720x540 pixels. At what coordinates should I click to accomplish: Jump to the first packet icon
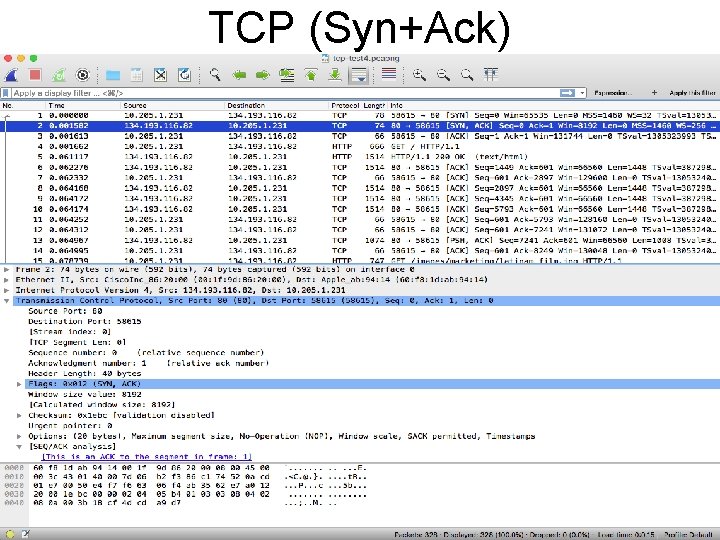(311, 75)
